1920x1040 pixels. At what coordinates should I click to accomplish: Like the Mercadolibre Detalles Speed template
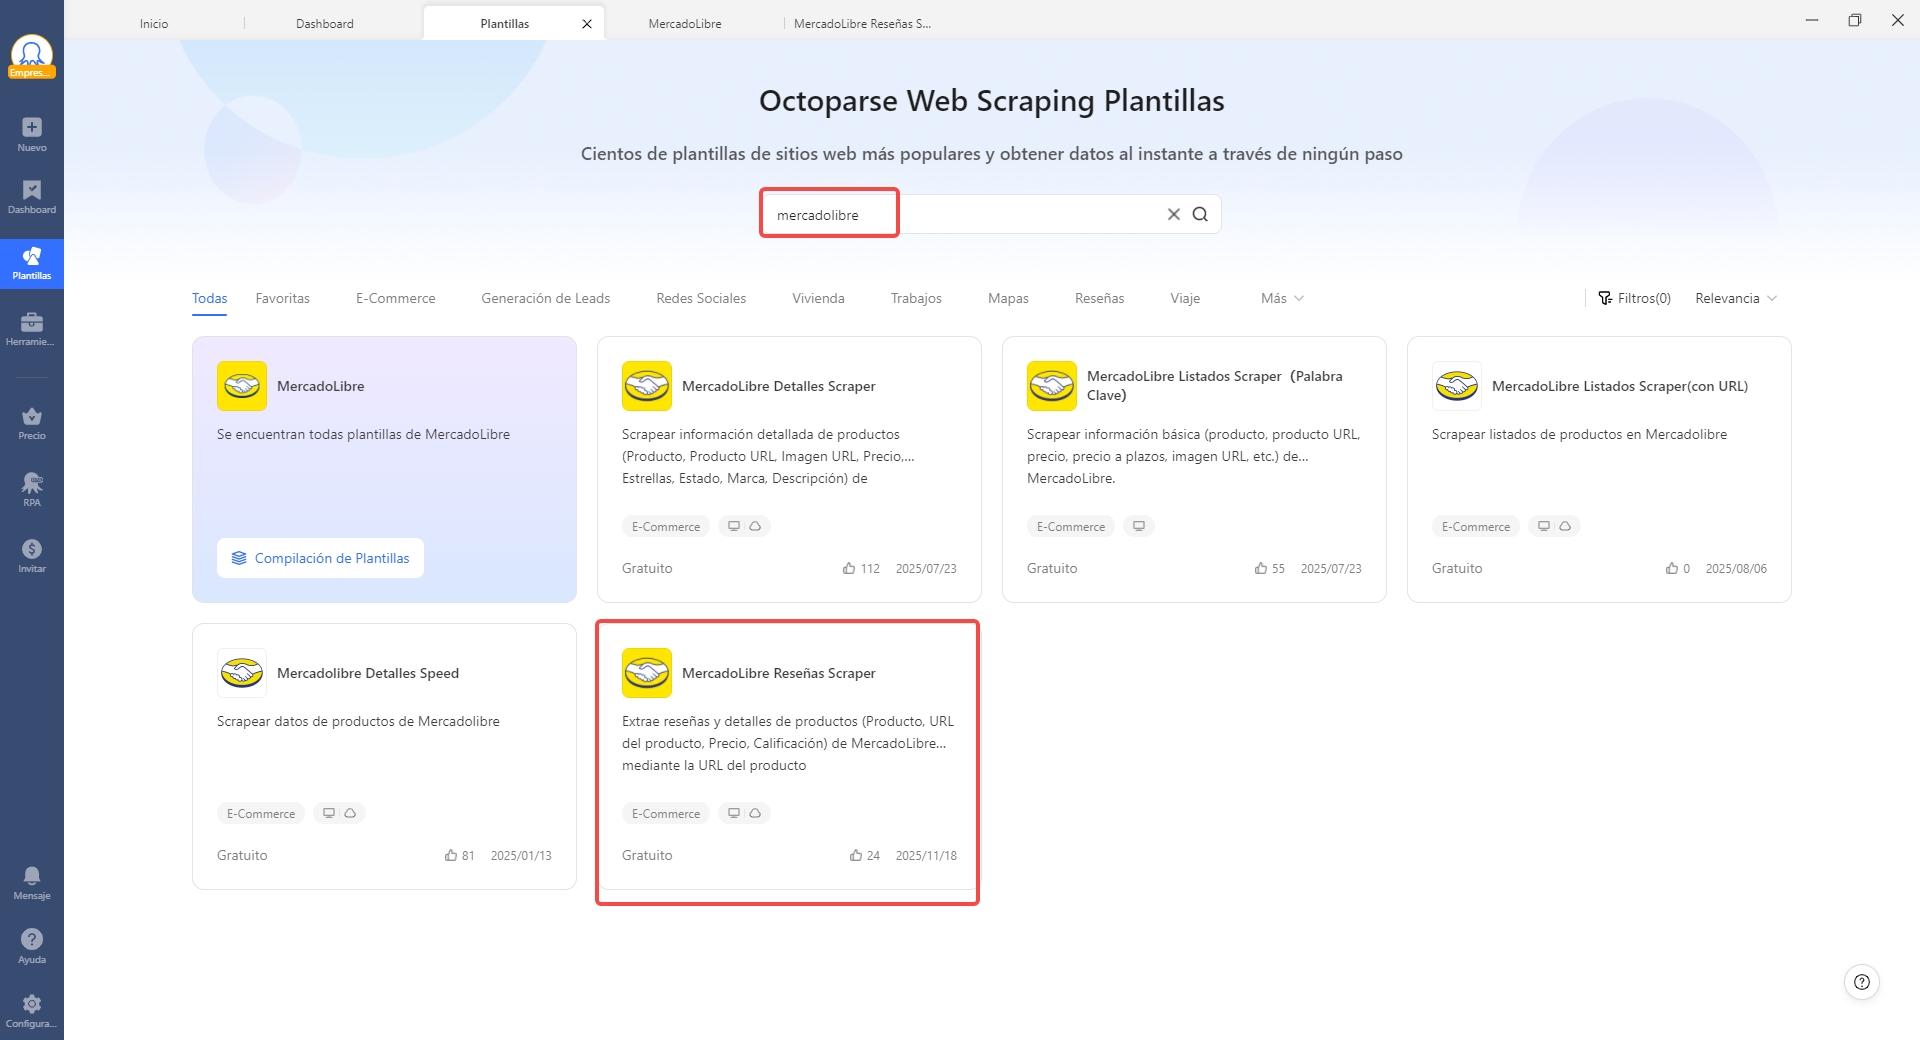coord(451,855)
